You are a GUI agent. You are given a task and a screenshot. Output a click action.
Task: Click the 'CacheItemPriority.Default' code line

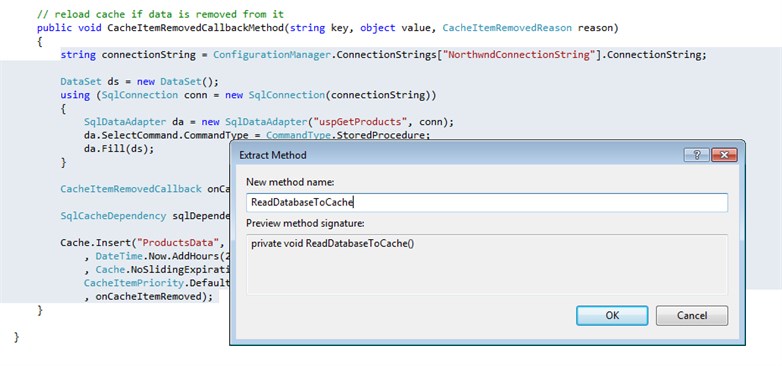[x=157, y=283]
